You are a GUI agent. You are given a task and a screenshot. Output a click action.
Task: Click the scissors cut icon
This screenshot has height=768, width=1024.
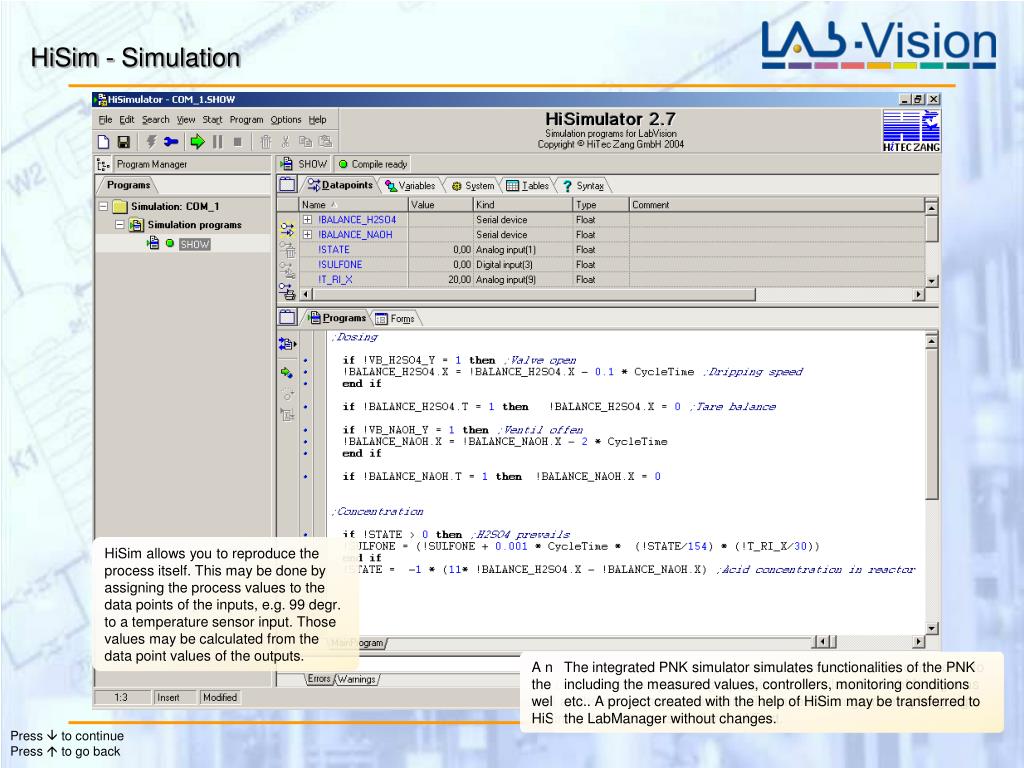pyautogui.click(x=285, y=142)
